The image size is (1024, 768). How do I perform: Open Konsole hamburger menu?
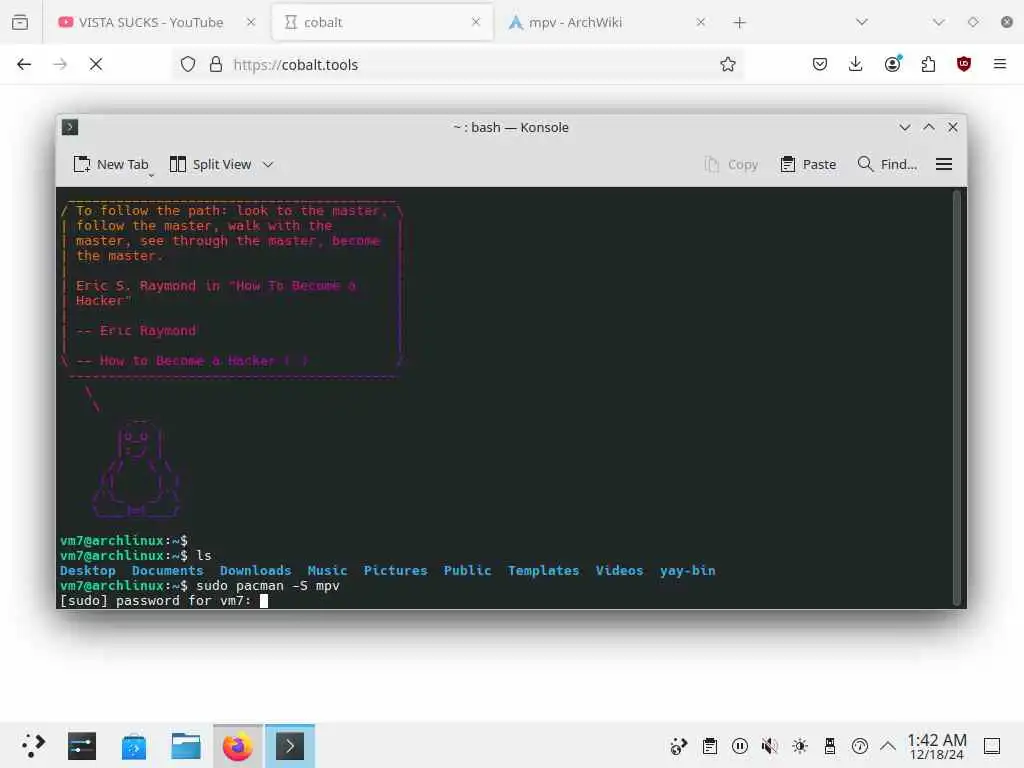tap(944, 165)
